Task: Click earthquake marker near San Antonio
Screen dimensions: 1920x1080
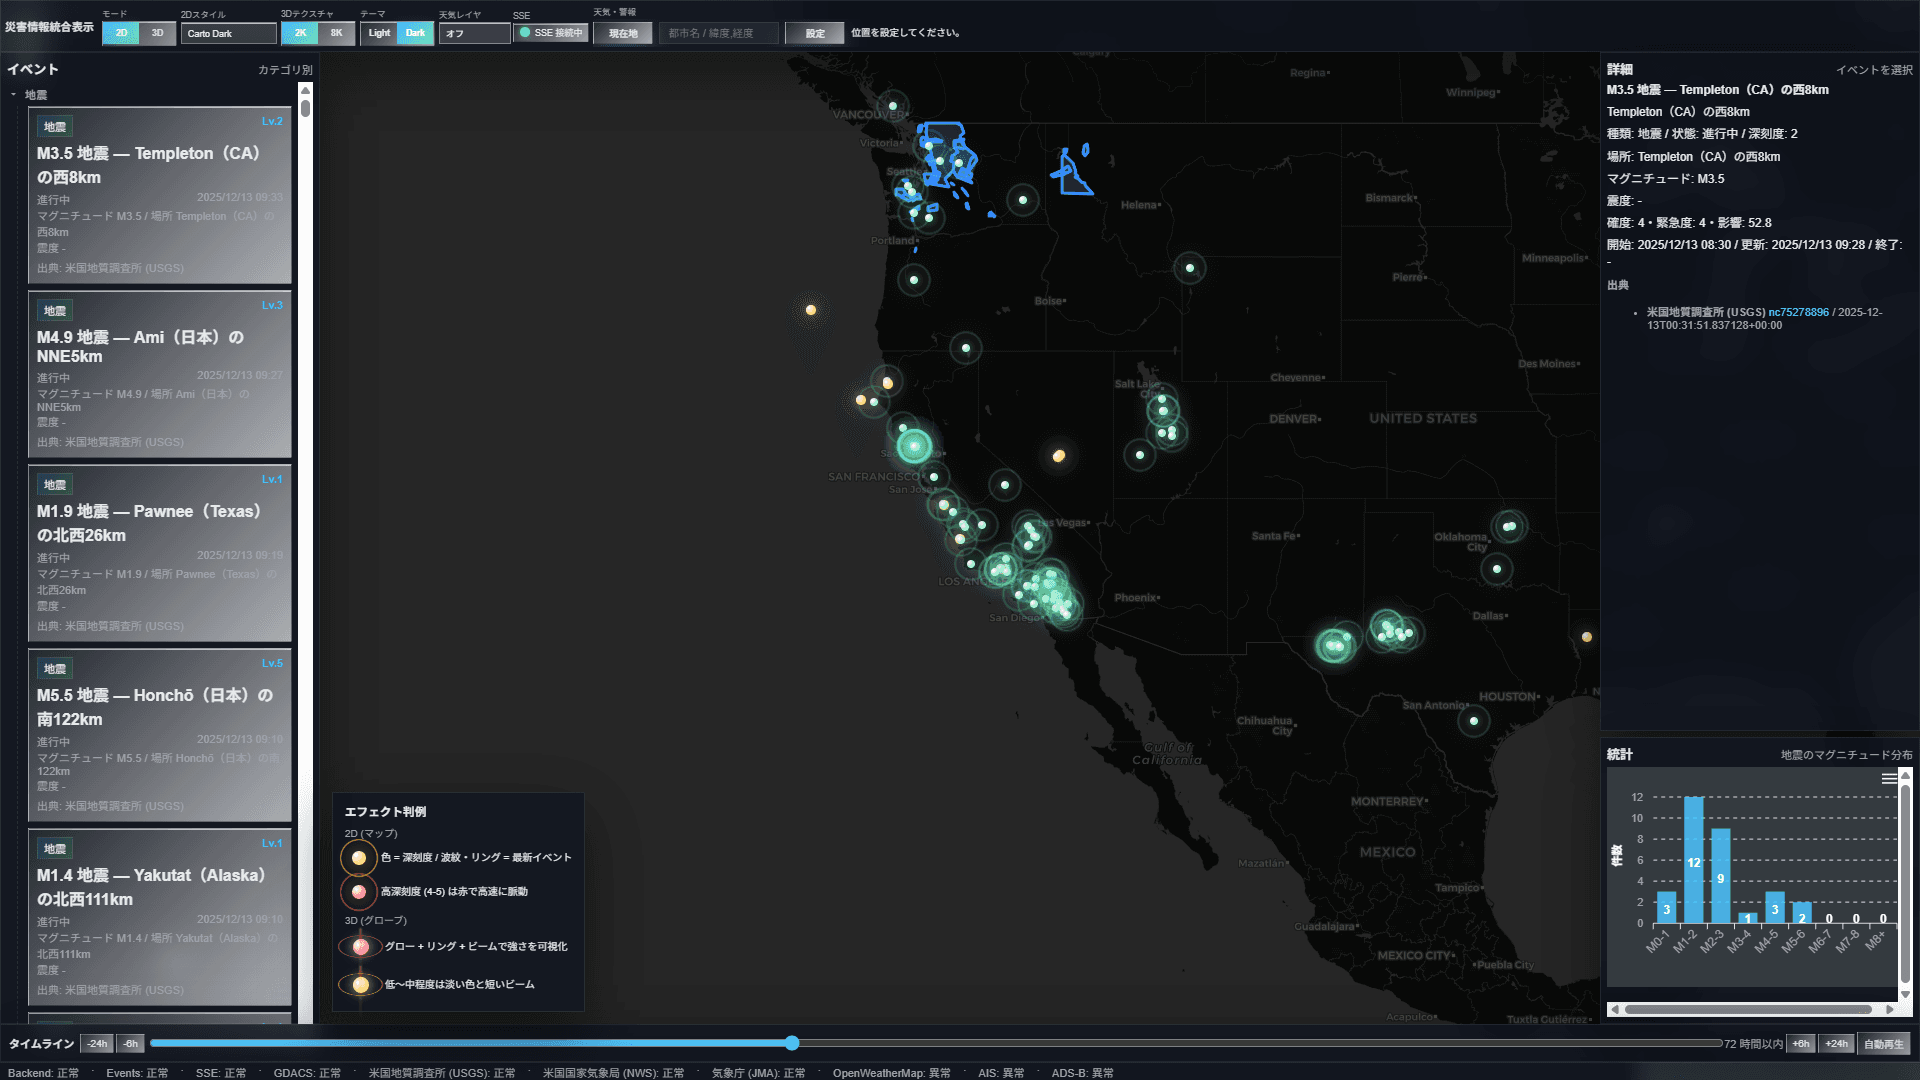Action: 1474,720
